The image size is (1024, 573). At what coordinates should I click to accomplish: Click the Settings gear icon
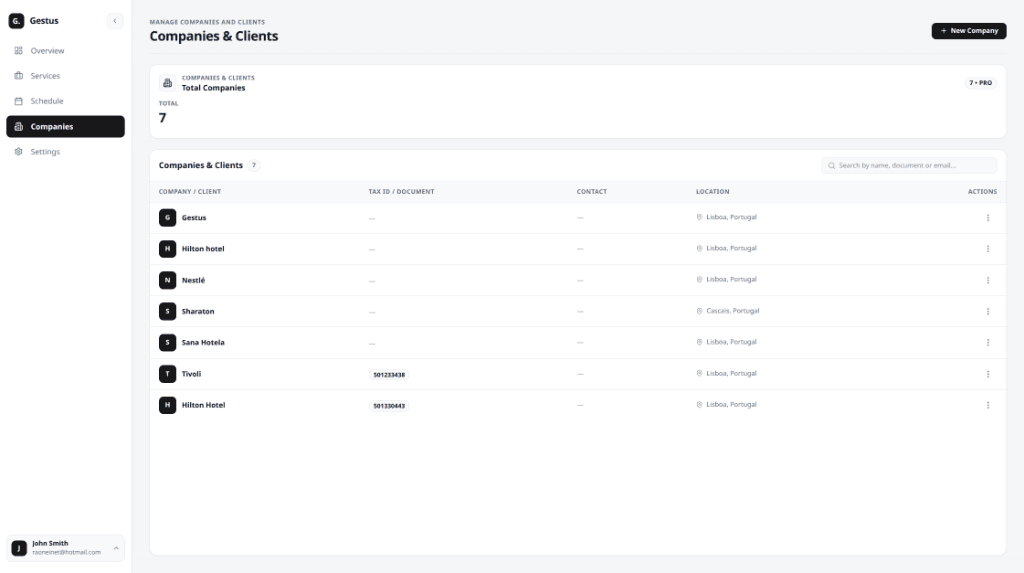coord(18,152)
